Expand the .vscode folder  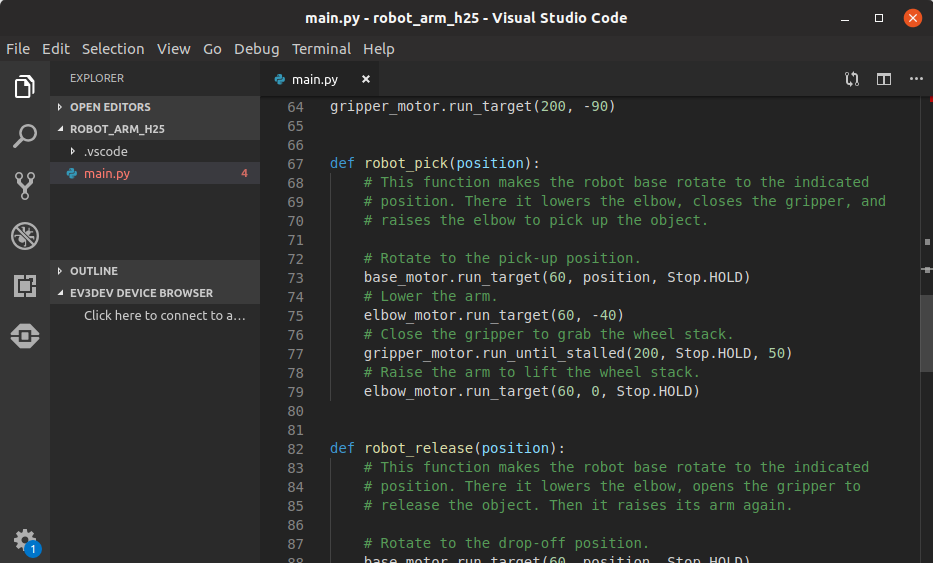coord(105,151)
